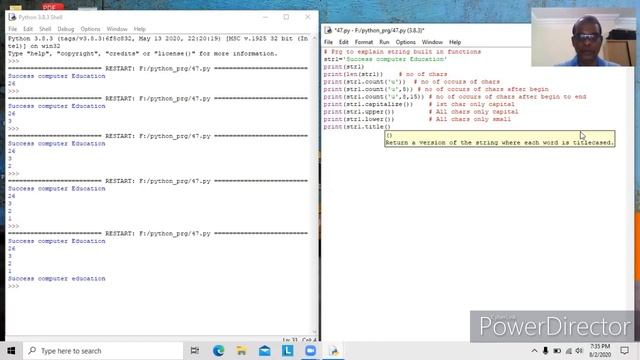Open Edit menu in 47.py editor window
This screenshot has width=640, height=360.
coord(344,42)
